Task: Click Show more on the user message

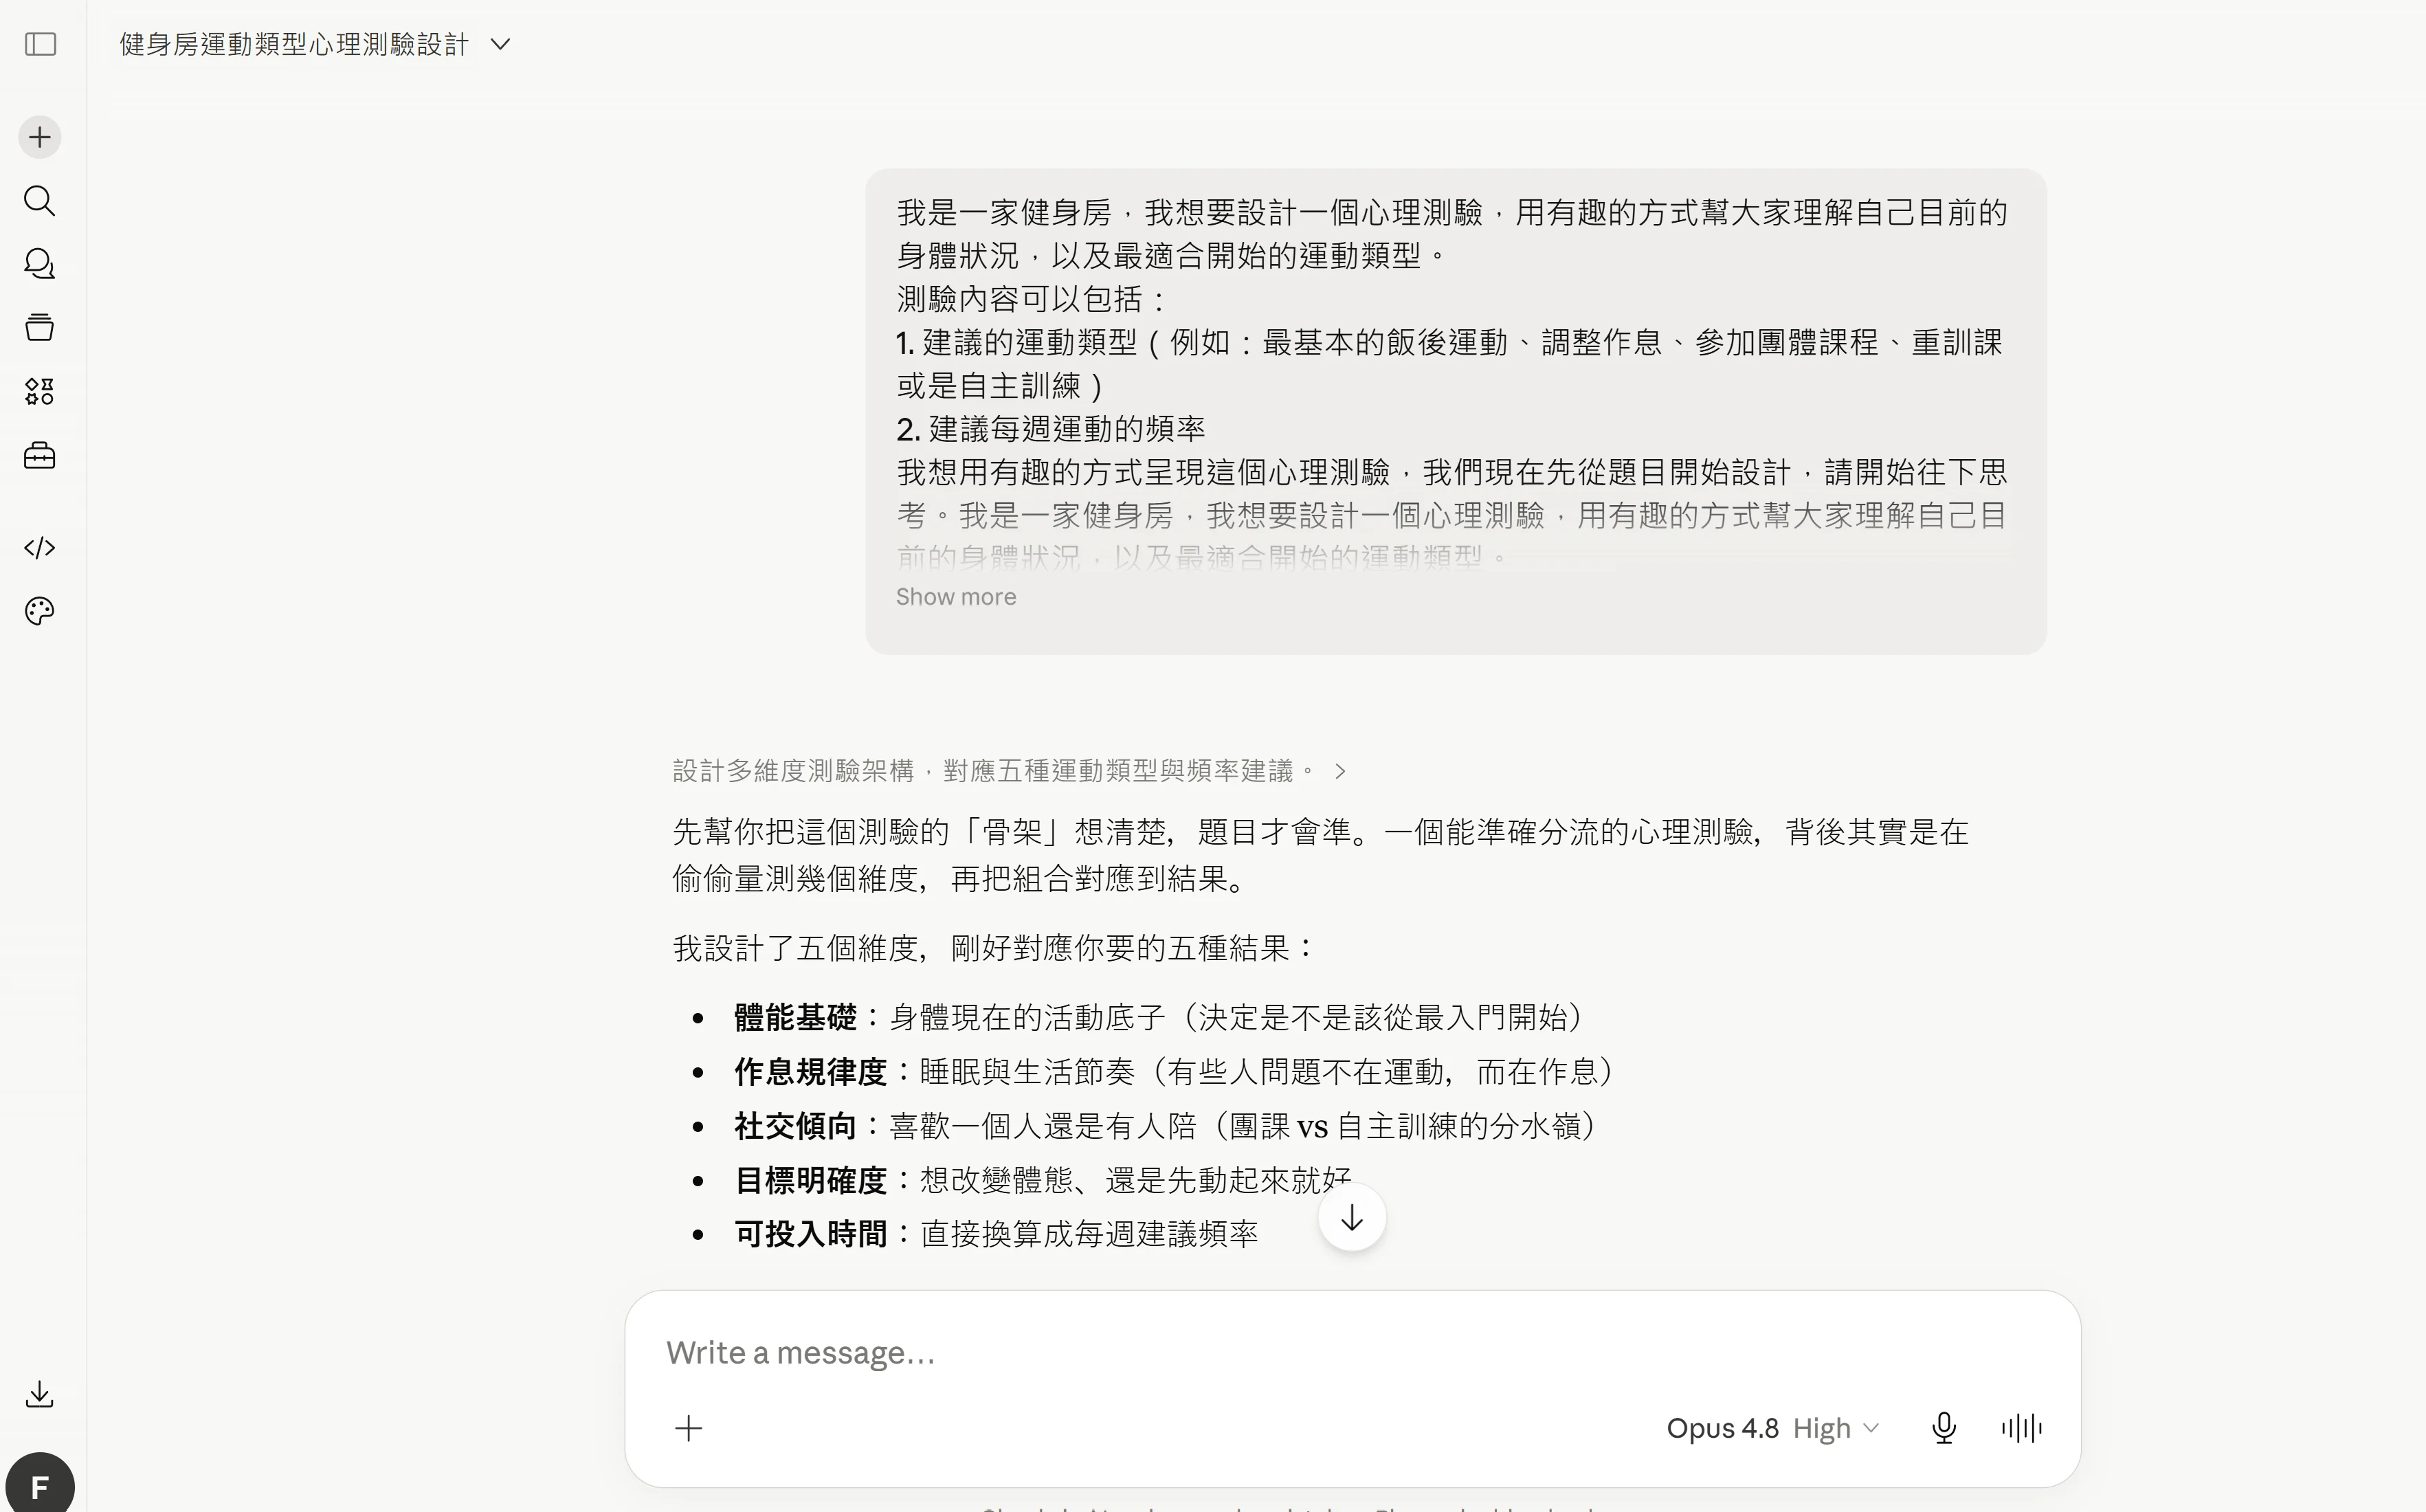Action: (956, 597)
